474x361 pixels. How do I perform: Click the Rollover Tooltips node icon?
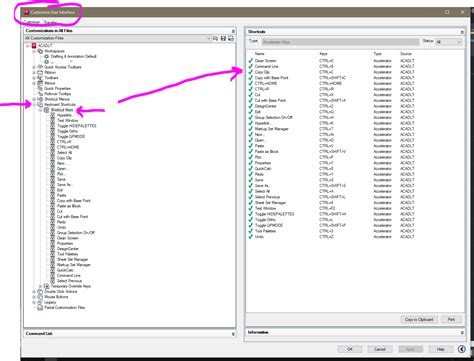(40, 94)
